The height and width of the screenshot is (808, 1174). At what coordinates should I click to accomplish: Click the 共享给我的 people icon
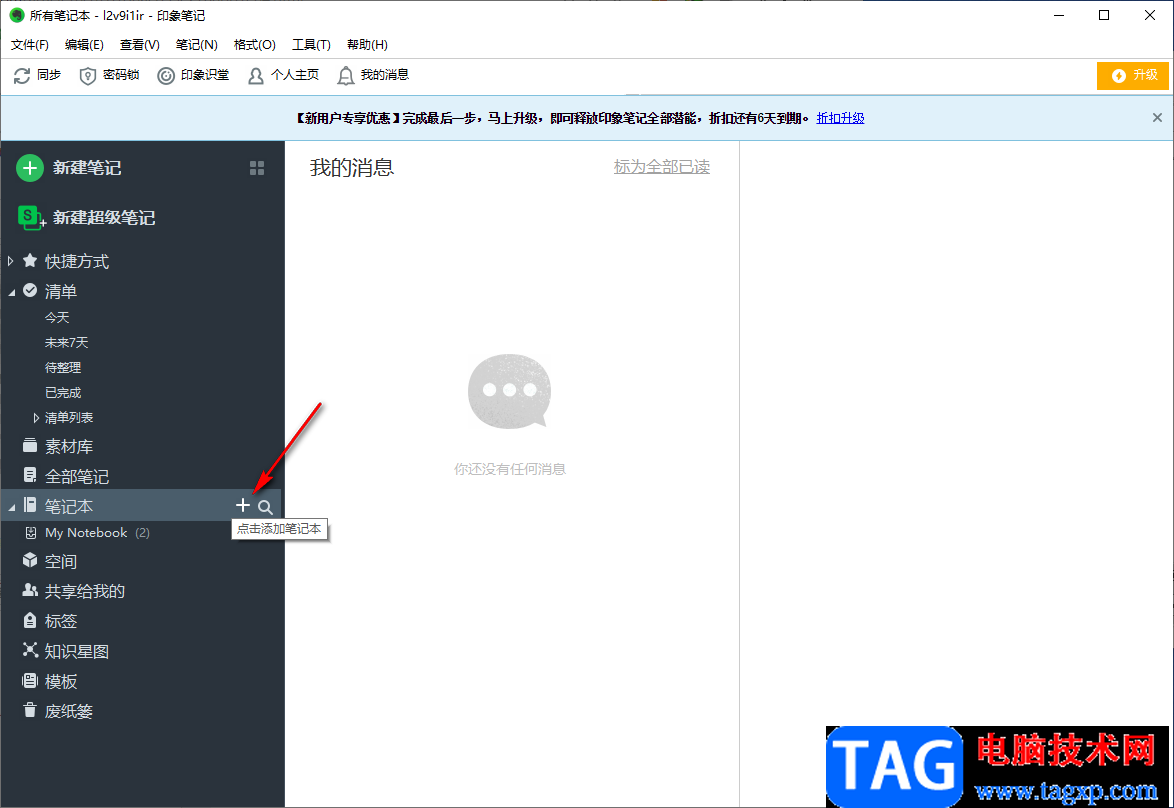click(30, 590)
